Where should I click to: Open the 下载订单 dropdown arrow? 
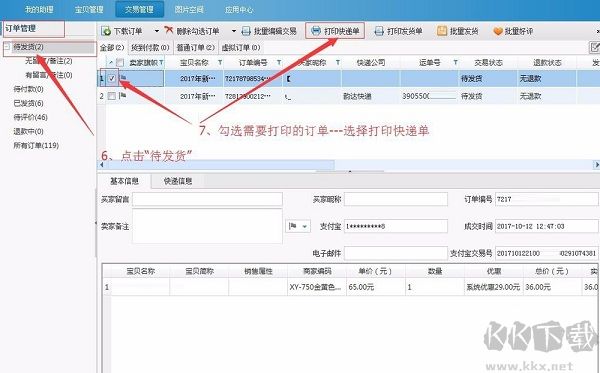(157, 31)
